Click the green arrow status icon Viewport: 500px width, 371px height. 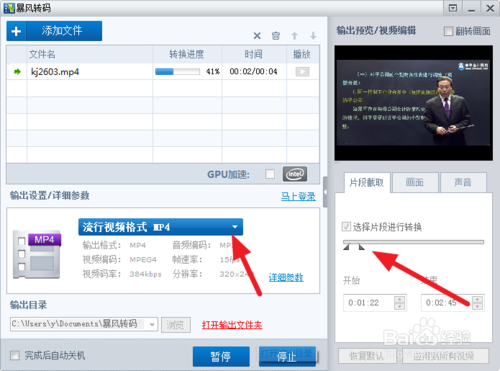click(17, 72)
